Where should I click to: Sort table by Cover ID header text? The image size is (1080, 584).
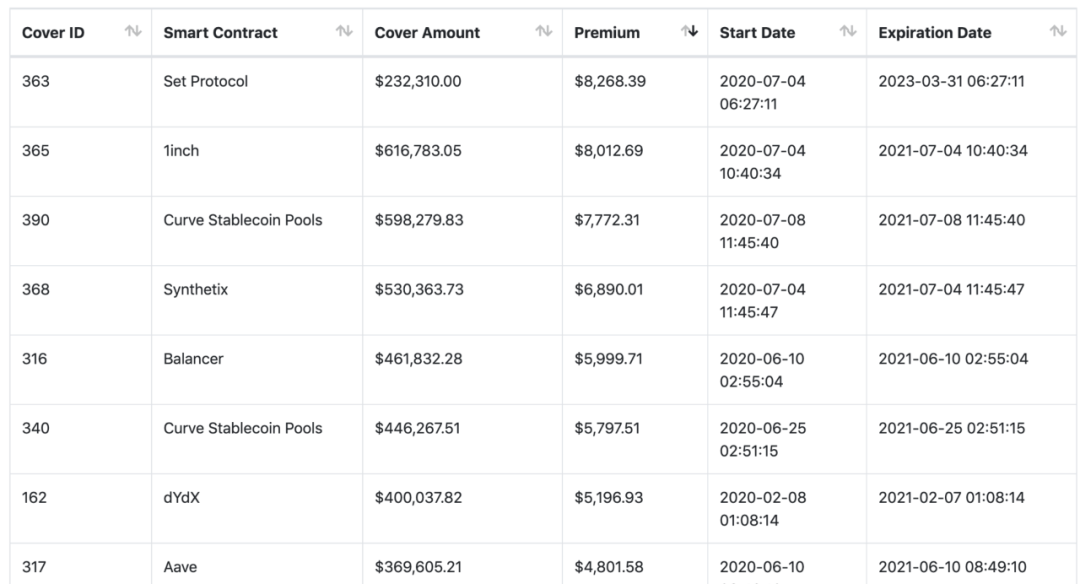(53, 33)
